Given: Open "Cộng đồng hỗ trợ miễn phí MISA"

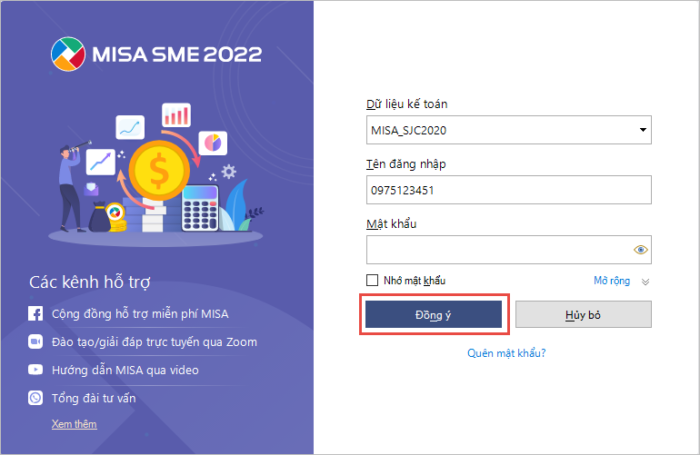Looking at the screenshot, I should pyautogui.click(x=140, y=314).
